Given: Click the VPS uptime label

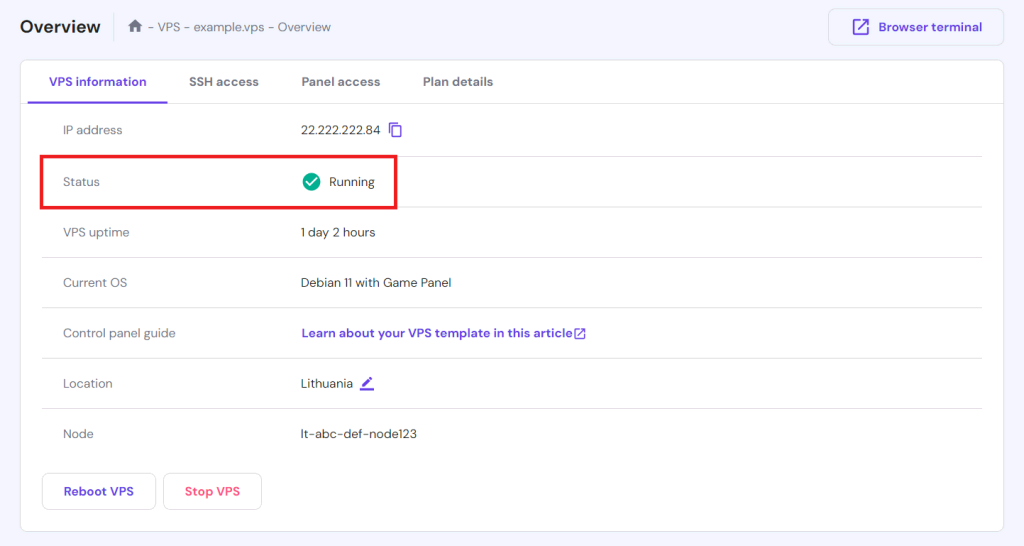Looking at the screenshot, I should (x=96, y=233).
